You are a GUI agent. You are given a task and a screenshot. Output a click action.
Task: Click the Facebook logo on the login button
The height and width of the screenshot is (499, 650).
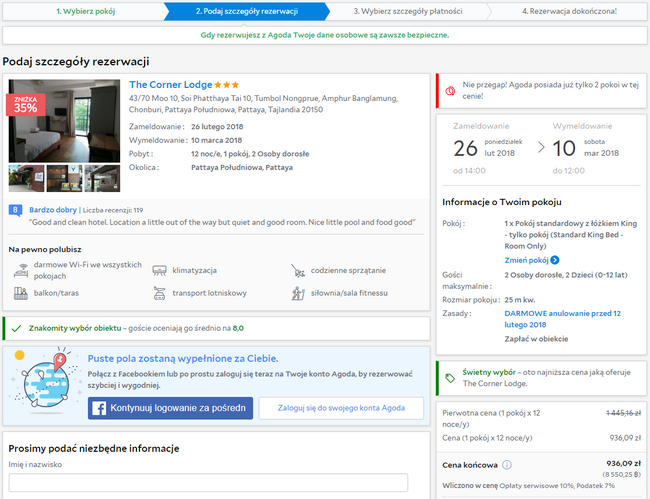tap(99, 408)
